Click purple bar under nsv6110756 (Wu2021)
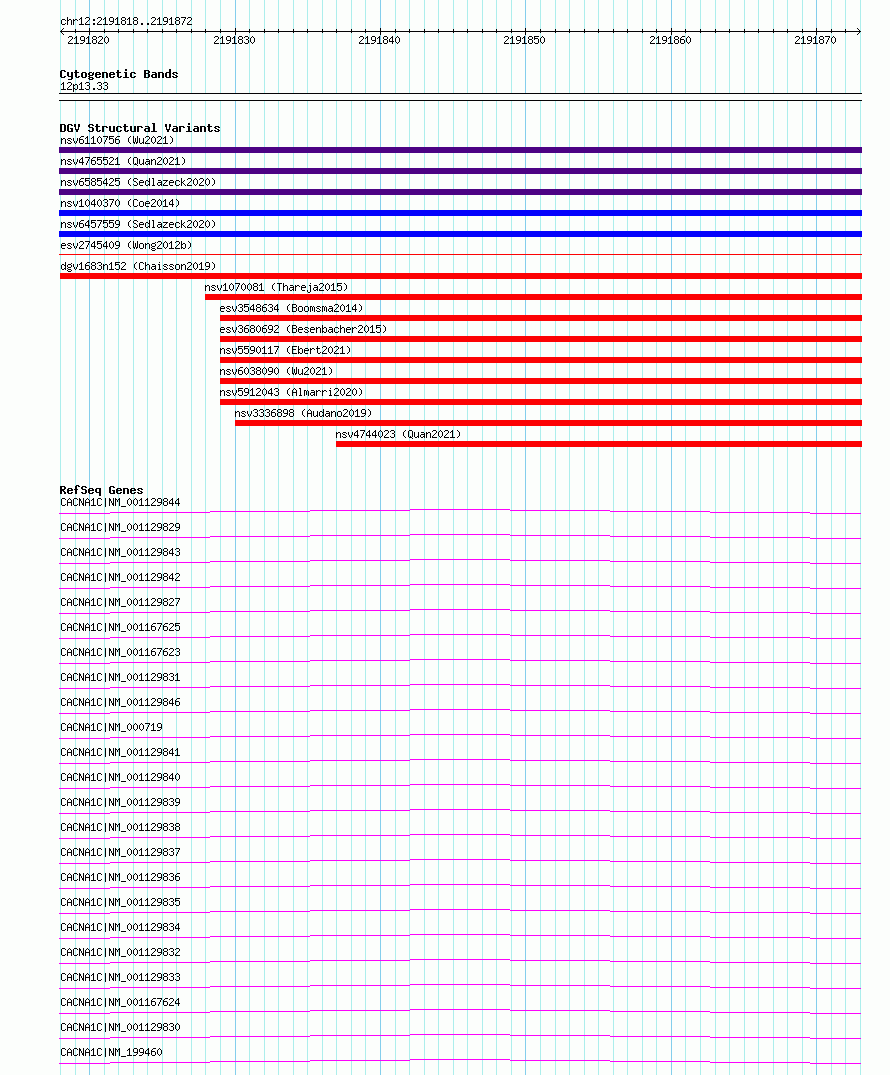Screen dimensions: 890x1075 pos(461,150)
